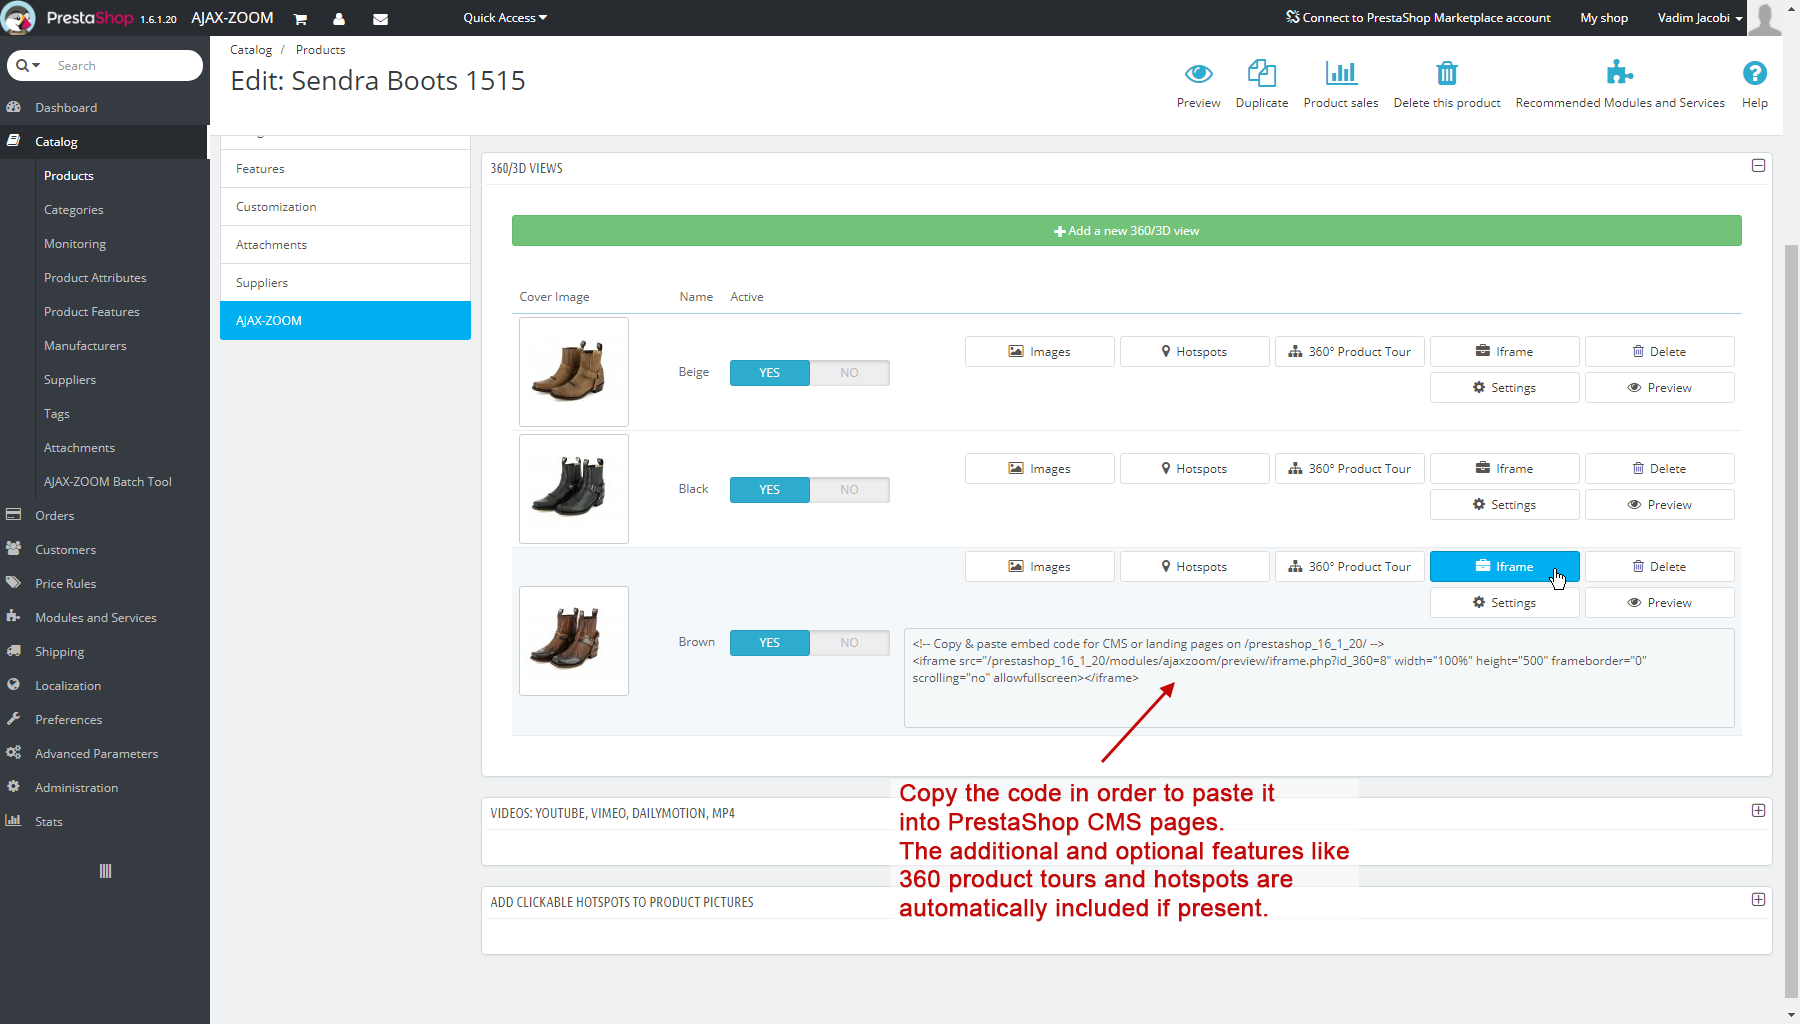The width and height of the screenshot is (1800, 1024).
Task: Click the Brown boots cover thumbnail
Action: pyautogui.click(x=574, y=641)
